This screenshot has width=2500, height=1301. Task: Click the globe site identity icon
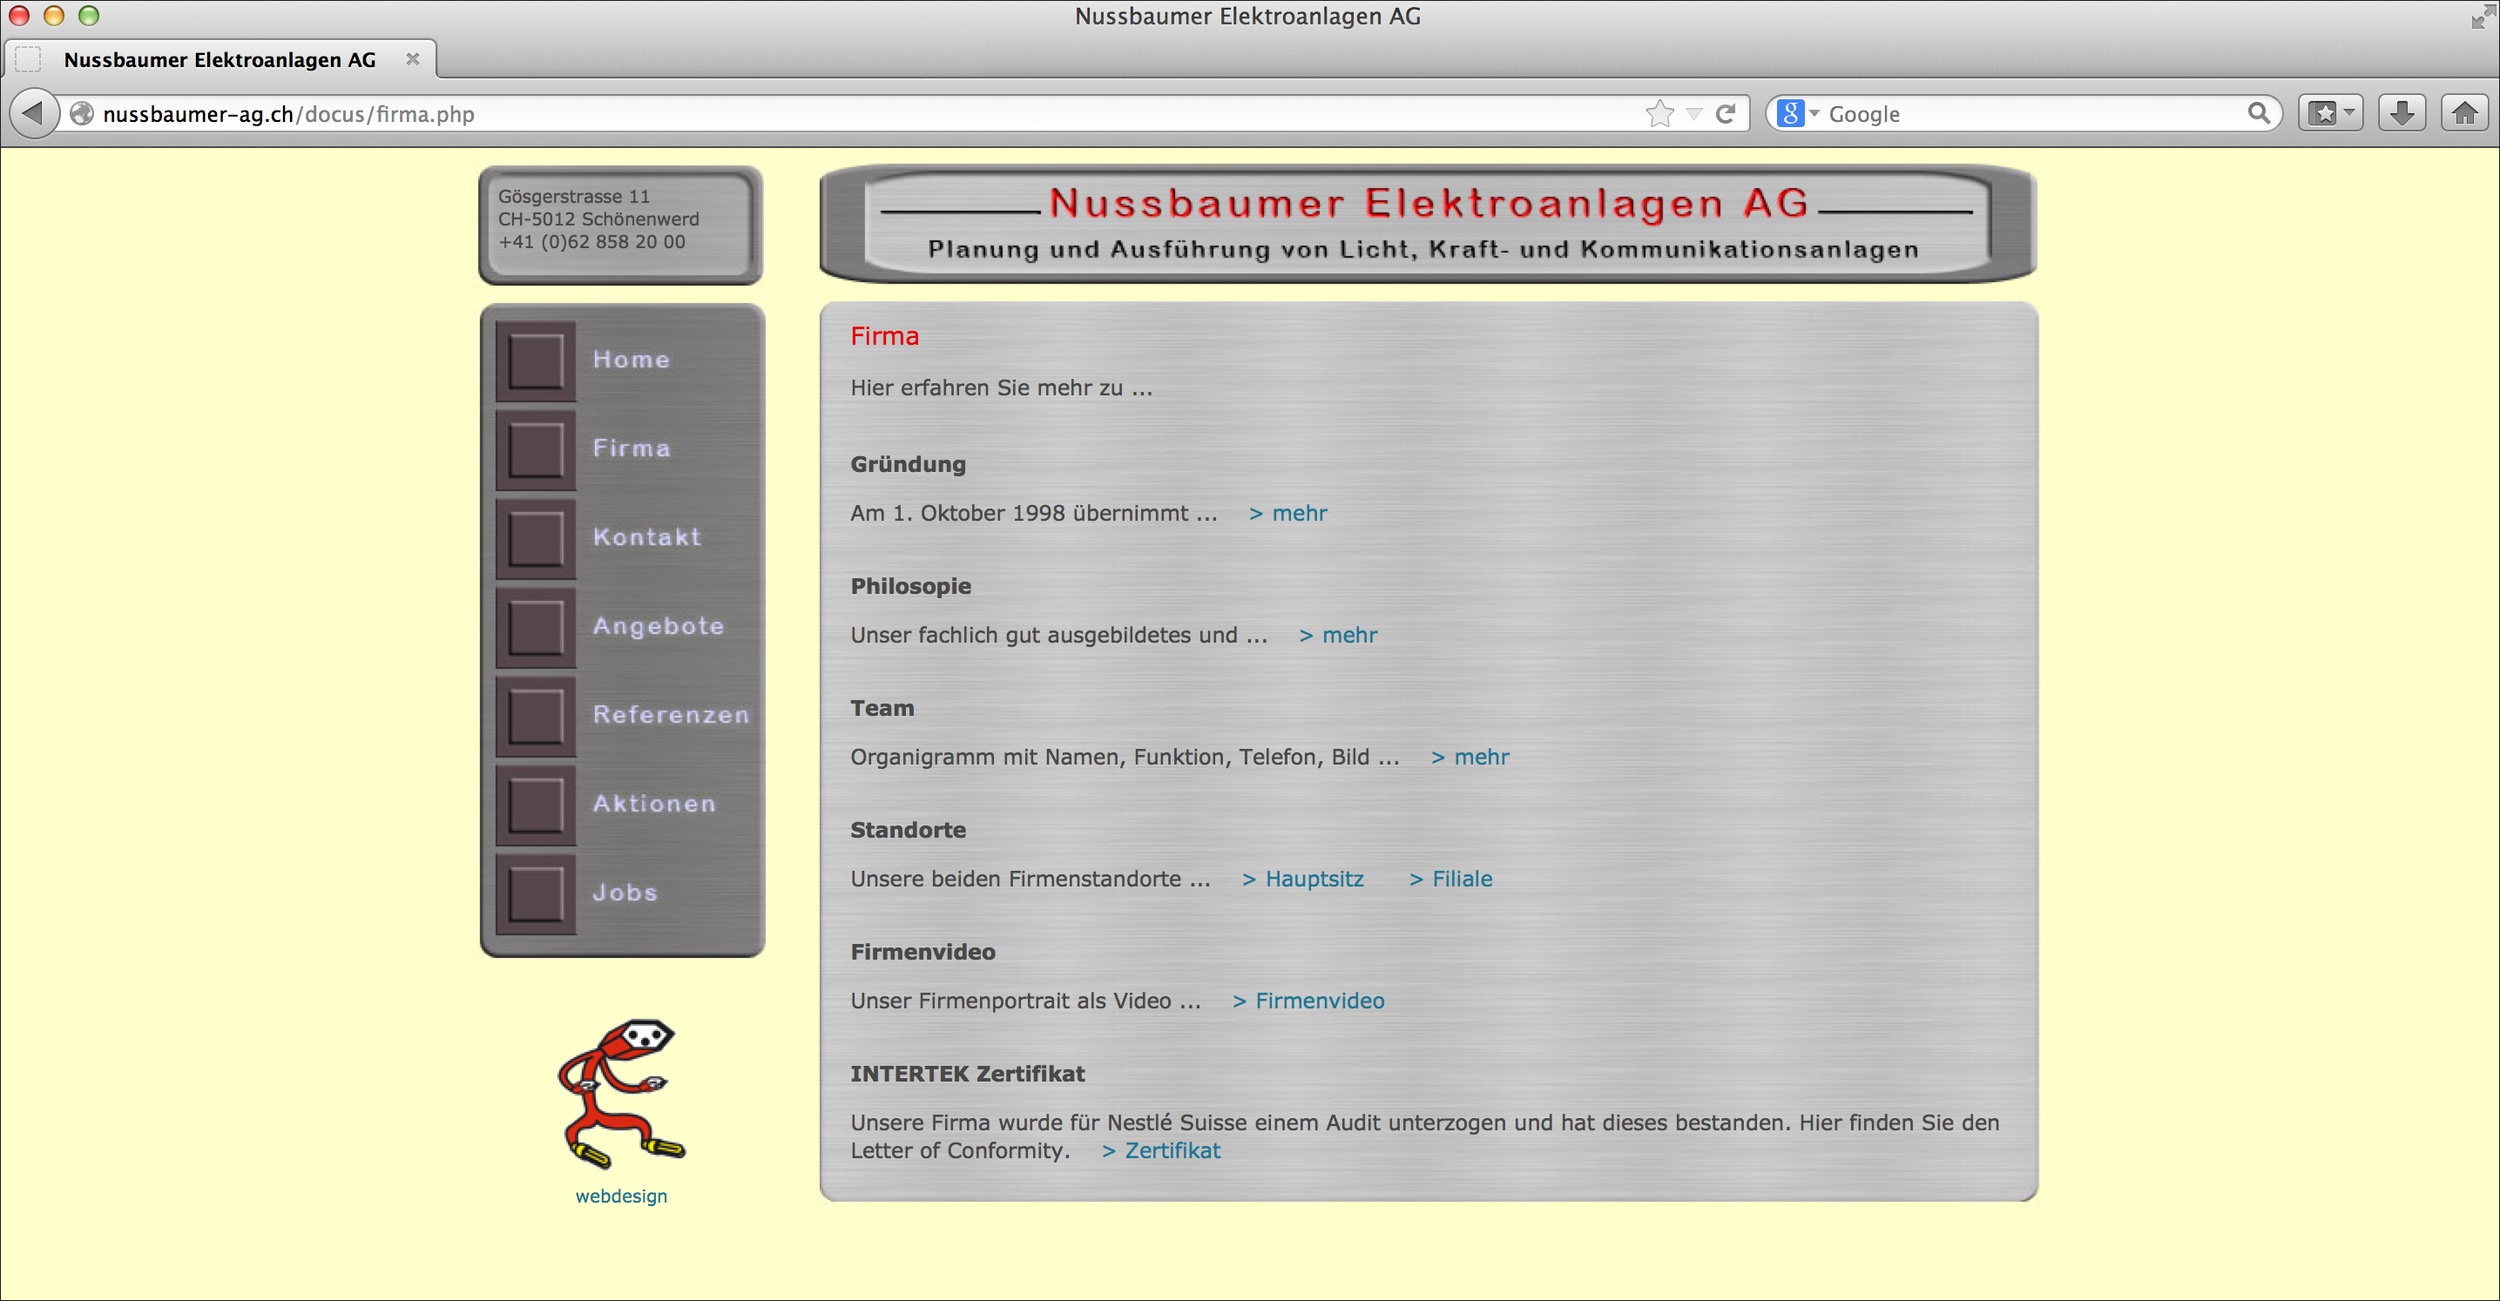click(x=82, y=114)
